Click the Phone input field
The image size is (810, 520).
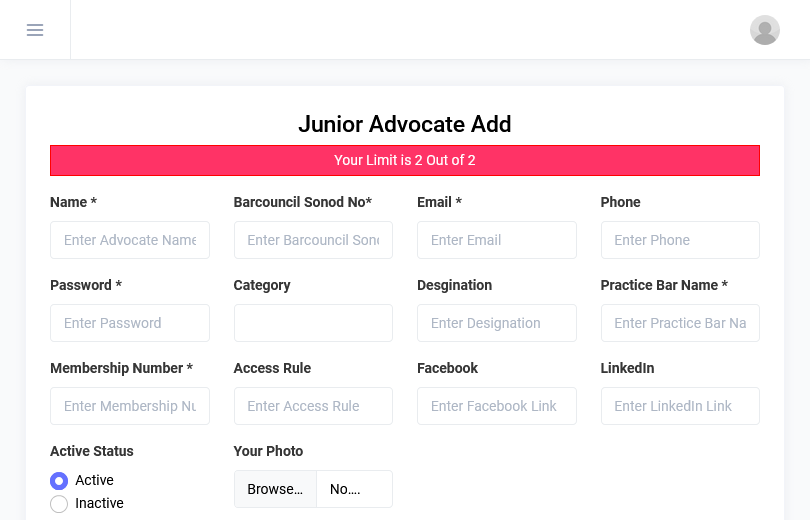(680, 240)
